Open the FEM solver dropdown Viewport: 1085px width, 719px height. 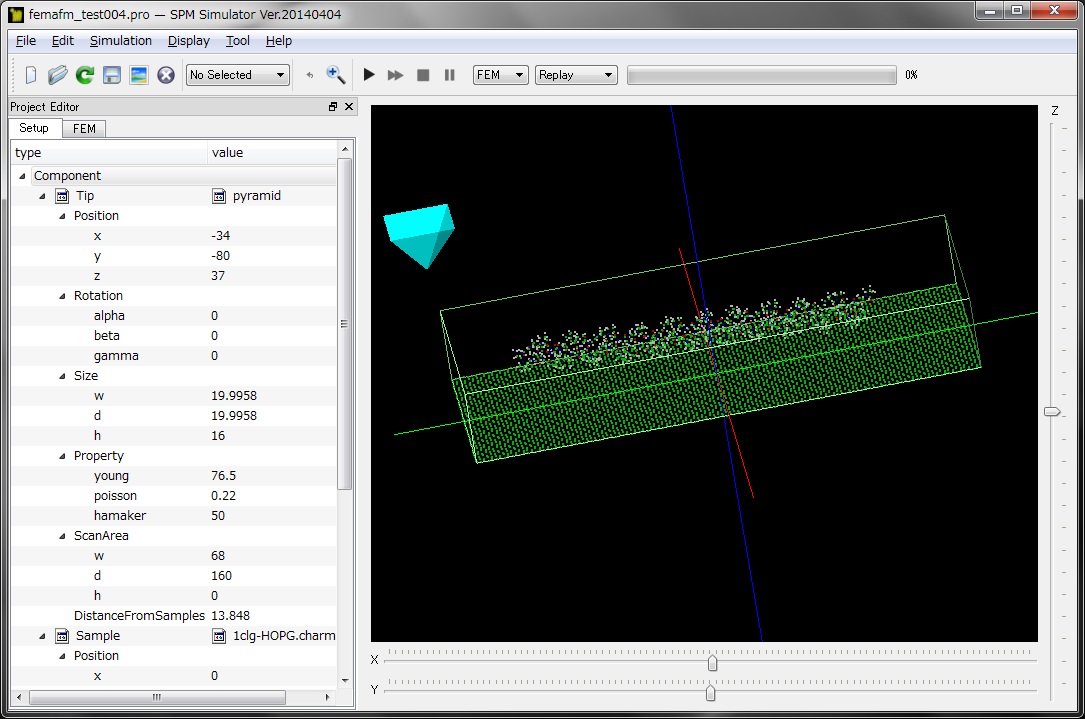[x=500, y=75]
